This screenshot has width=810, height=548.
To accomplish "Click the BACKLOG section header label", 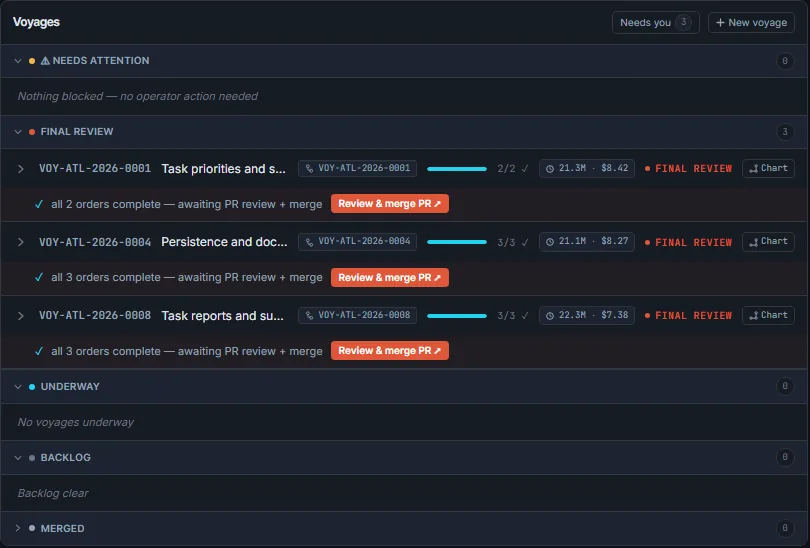I will [66, 458].
